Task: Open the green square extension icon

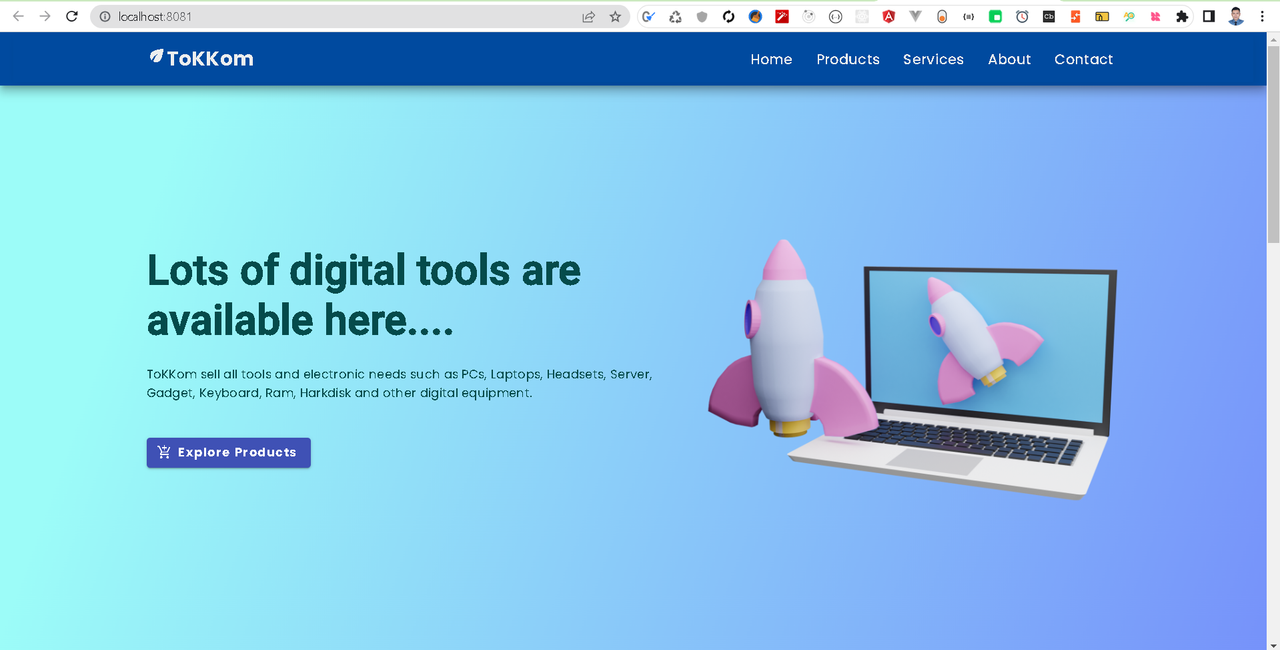Action: [995, 17]
